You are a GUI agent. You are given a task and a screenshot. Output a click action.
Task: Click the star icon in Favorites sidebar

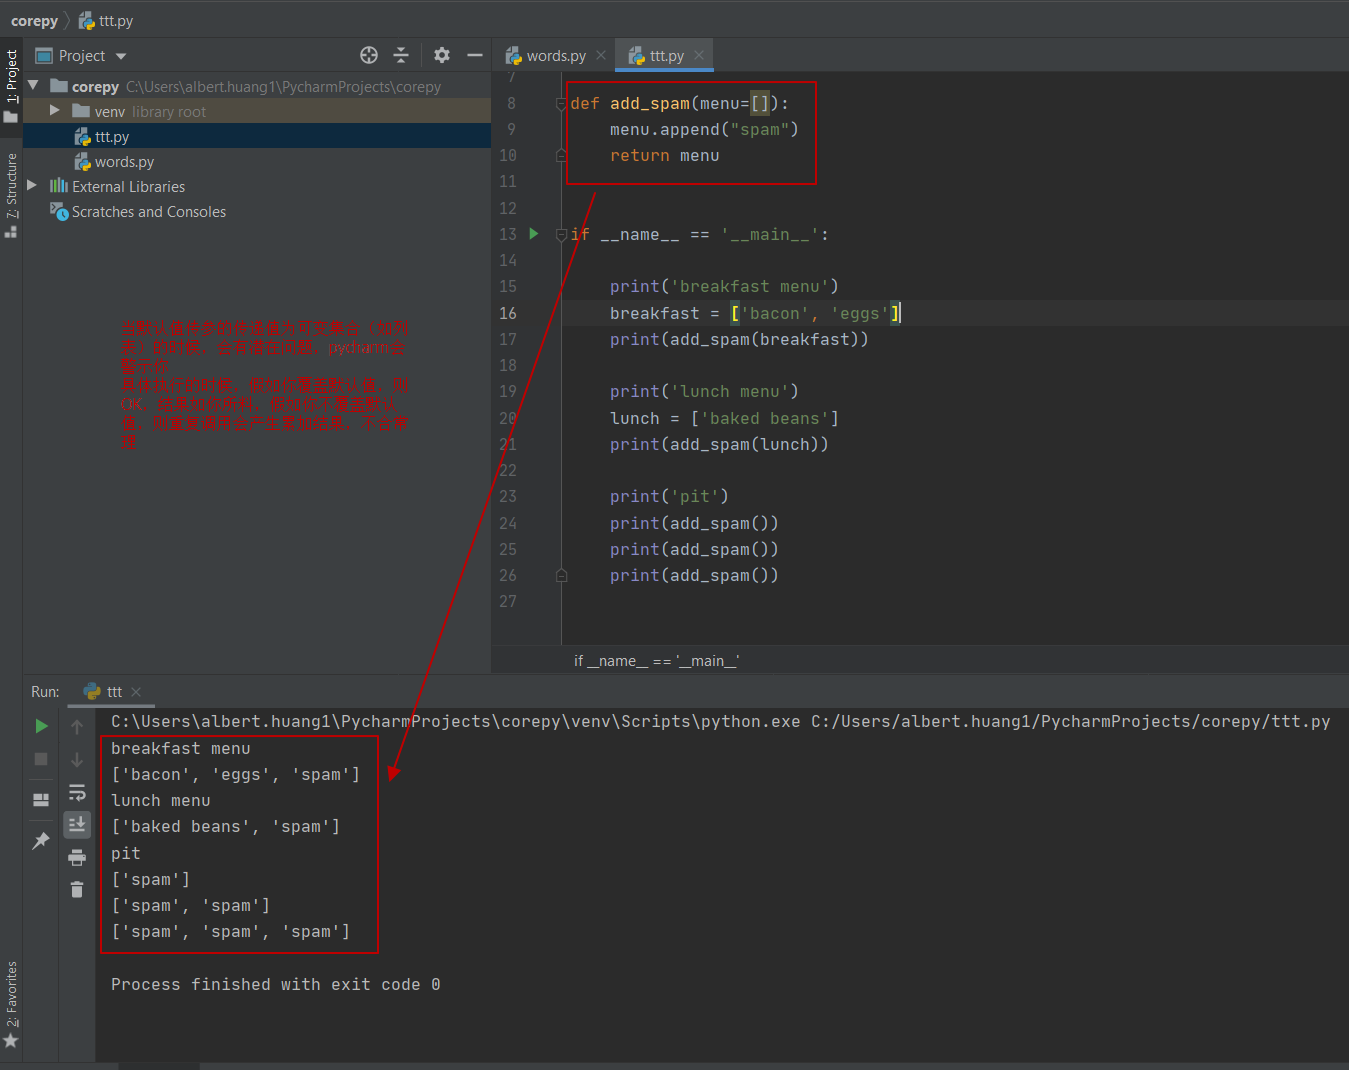(x=11, y=1041)
